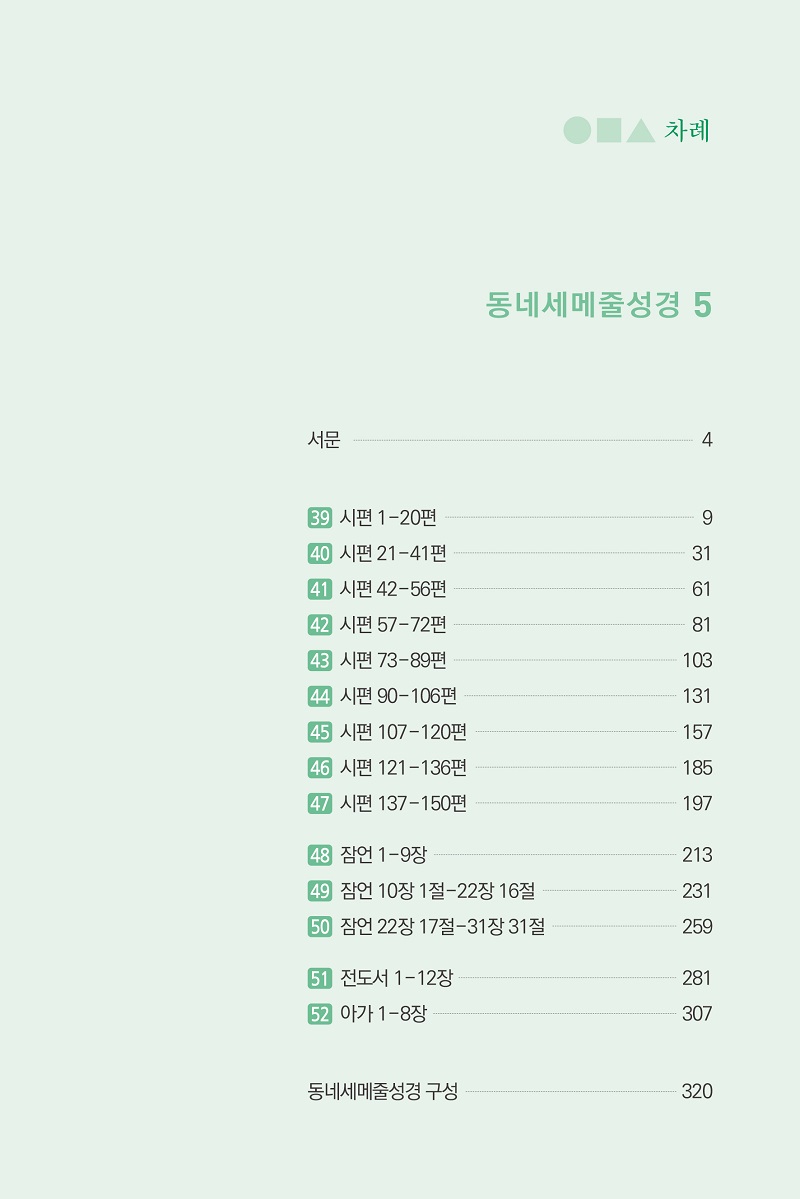Select 시편 42-56편 entry
Viewport: 800px width, 1199px height.
(509, 589)
